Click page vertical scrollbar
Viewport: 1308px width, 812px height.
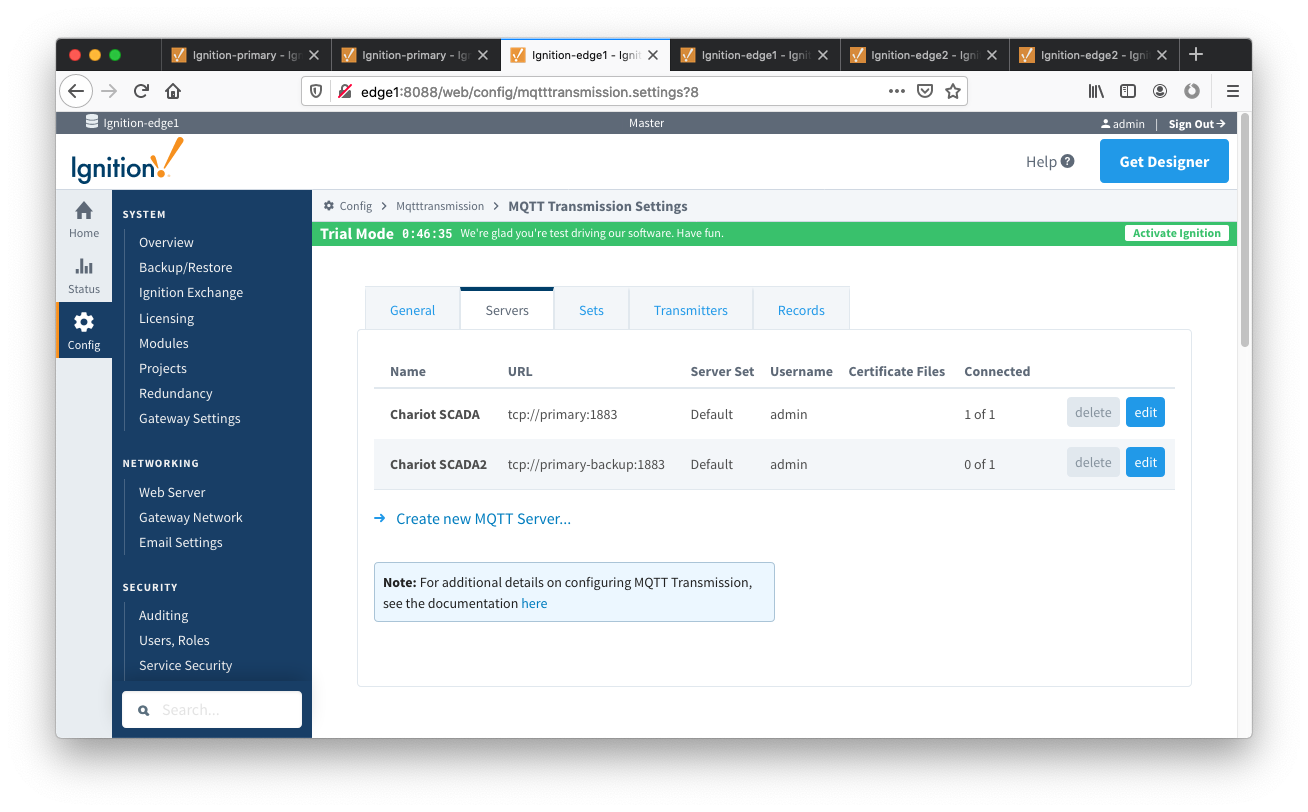coord(1244,230)
